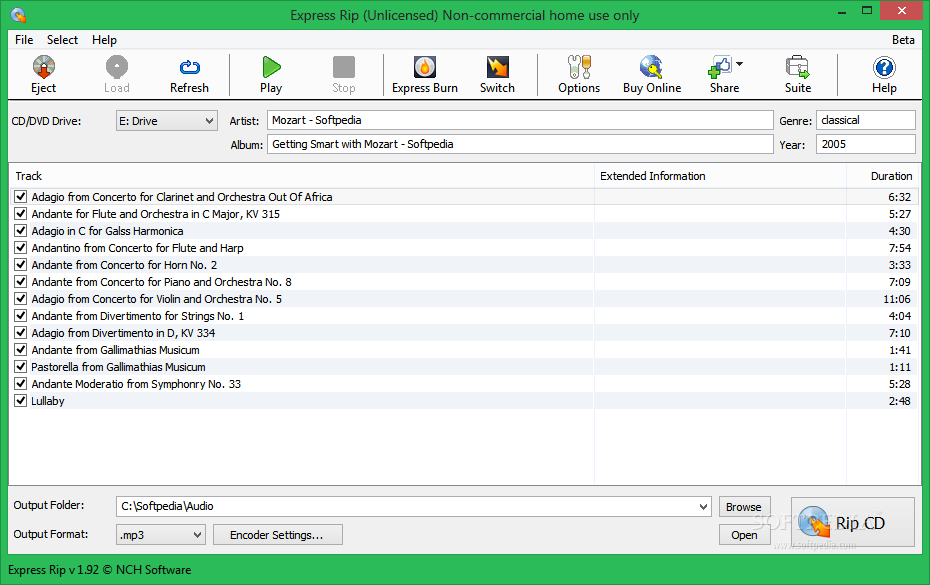Screen dimensions: 930x585
Task: Start ripping with Rip CD button
Action: tap(852, 523)
